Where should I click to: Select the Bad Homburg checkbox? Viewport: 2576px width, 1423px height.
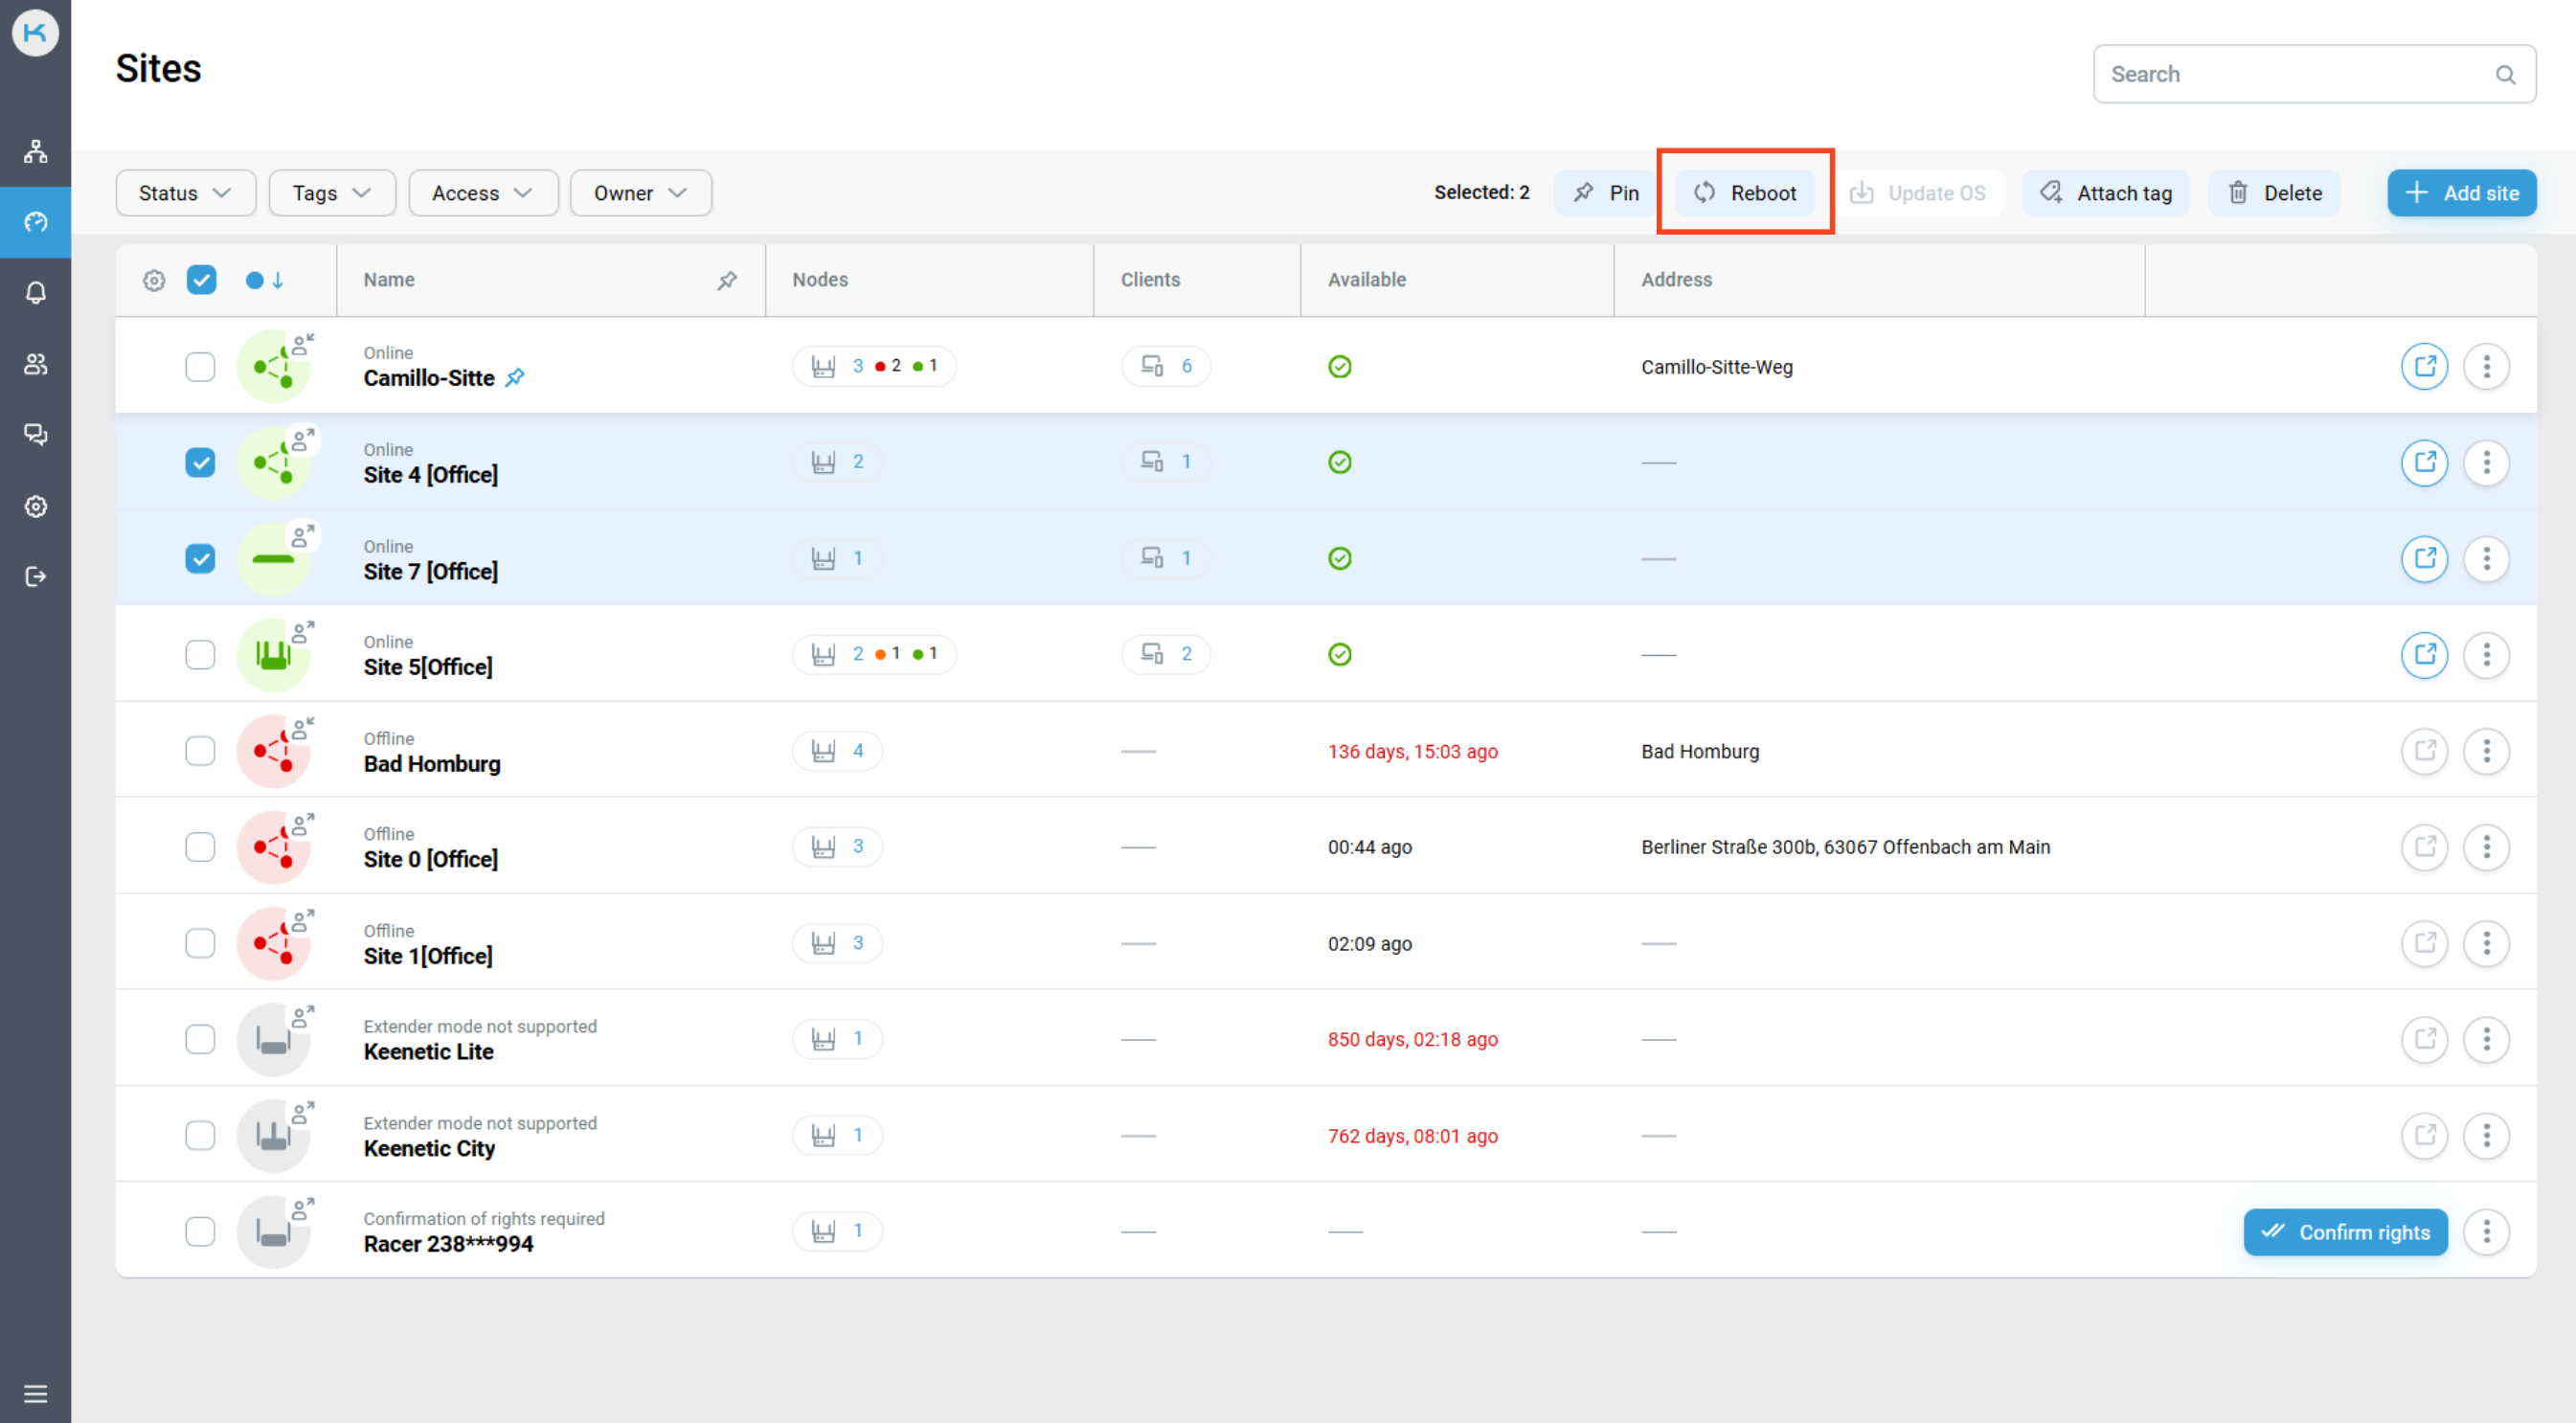[x=200, y=750]
